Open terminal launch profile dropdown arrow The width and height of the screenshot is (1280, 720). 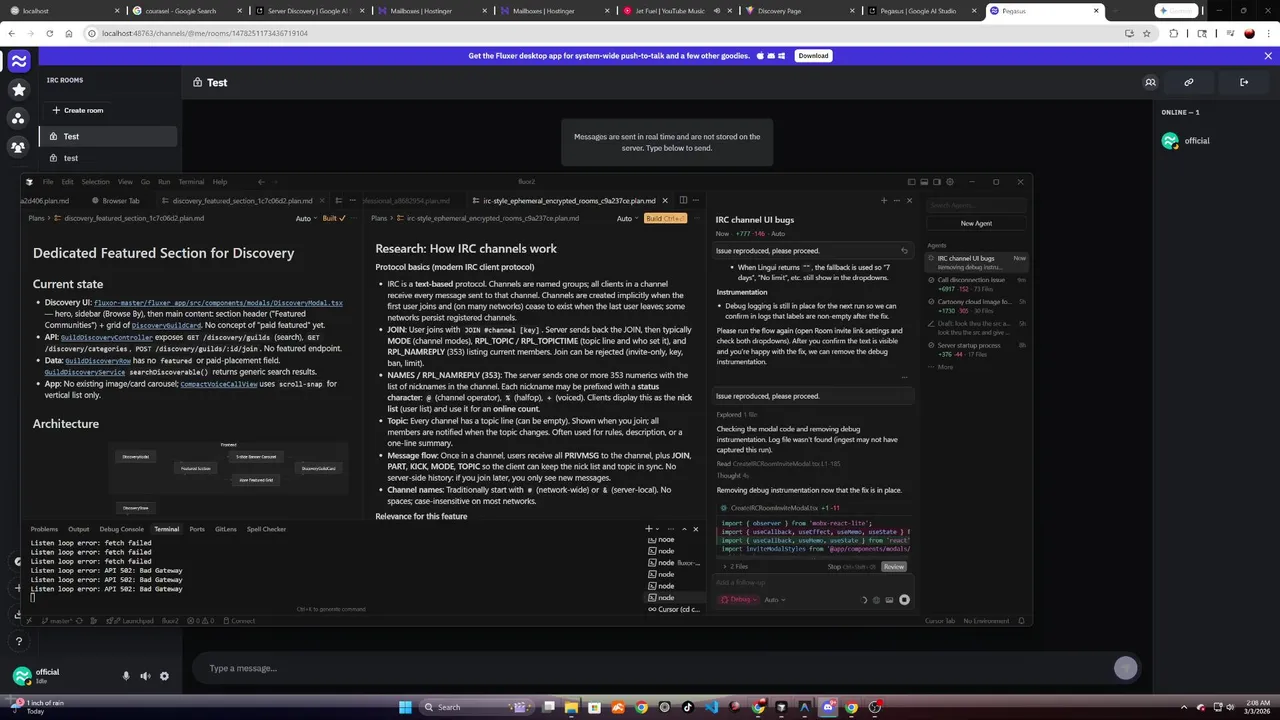(659, 529)
